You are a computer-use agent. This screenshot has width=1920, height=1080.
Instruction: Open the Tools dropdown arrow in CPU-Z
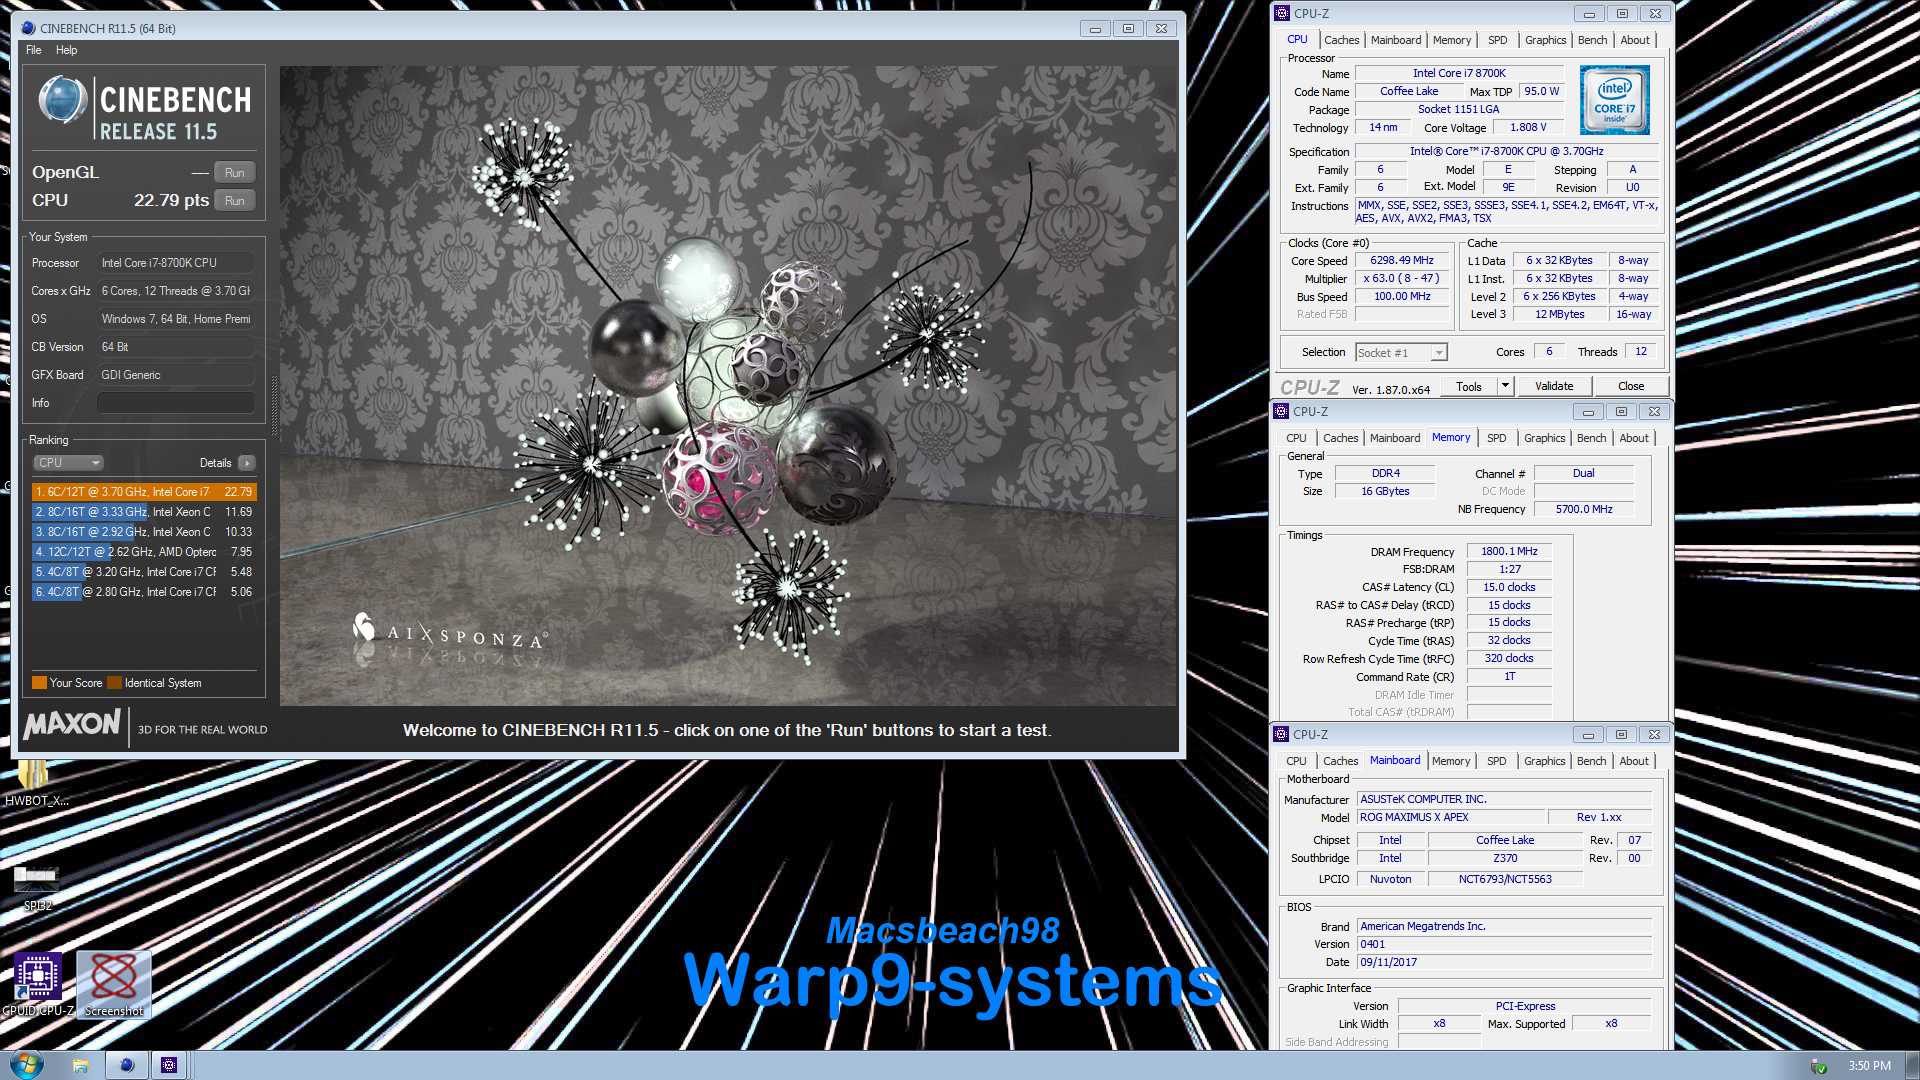pyautogui.click(x=1505, y=386)
